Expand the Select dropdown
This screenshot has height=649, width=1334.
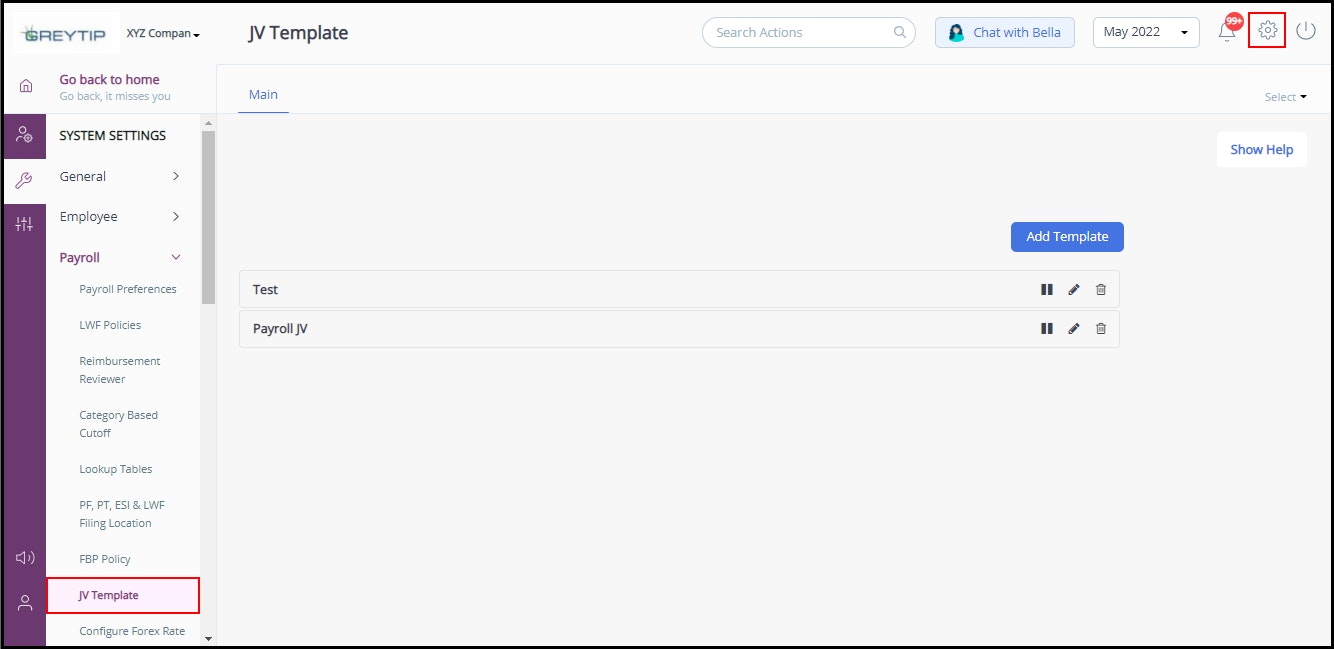1287,96
